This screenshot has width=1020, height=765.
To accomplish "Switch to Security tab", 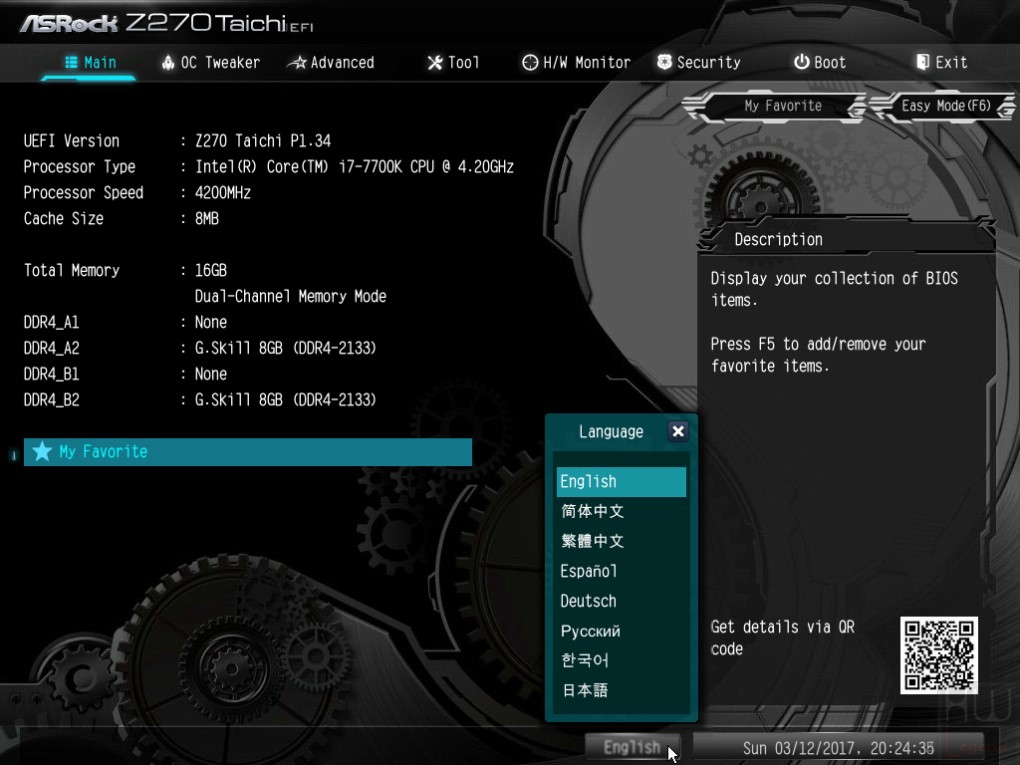I will click(x=699, y=62).
